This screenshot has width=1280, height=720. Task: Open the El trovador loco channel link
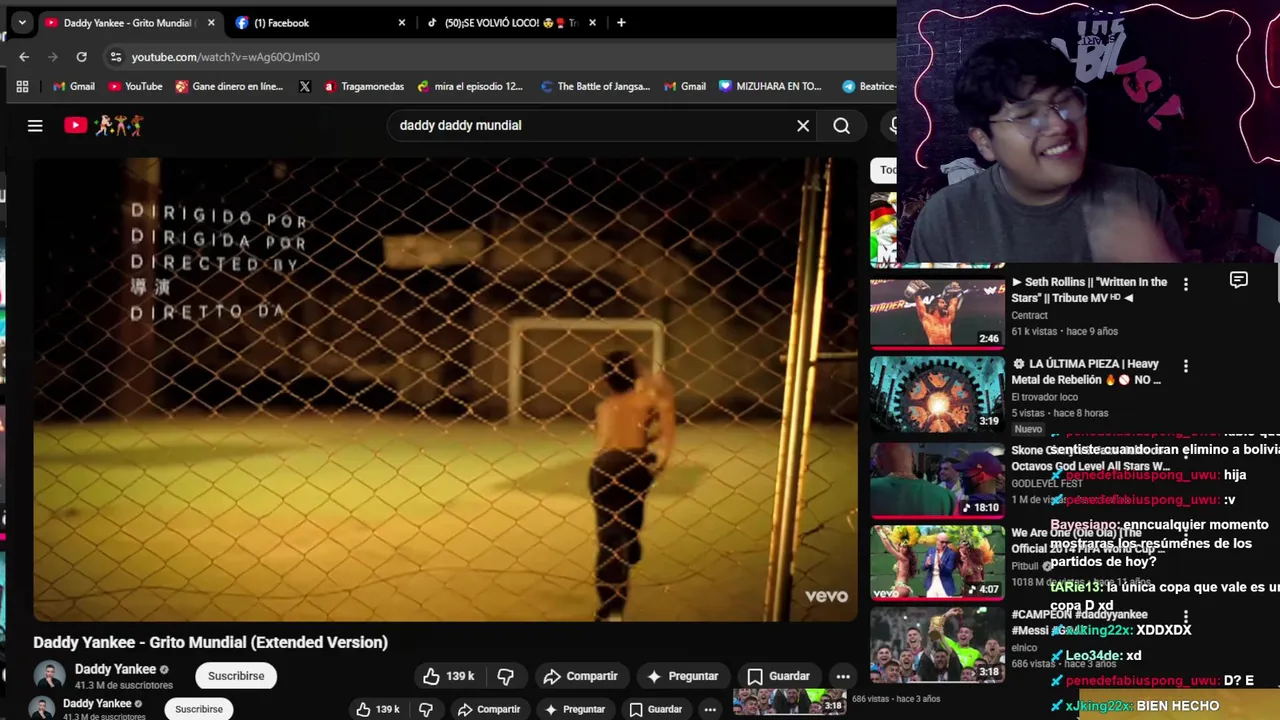pos(1046,397)
